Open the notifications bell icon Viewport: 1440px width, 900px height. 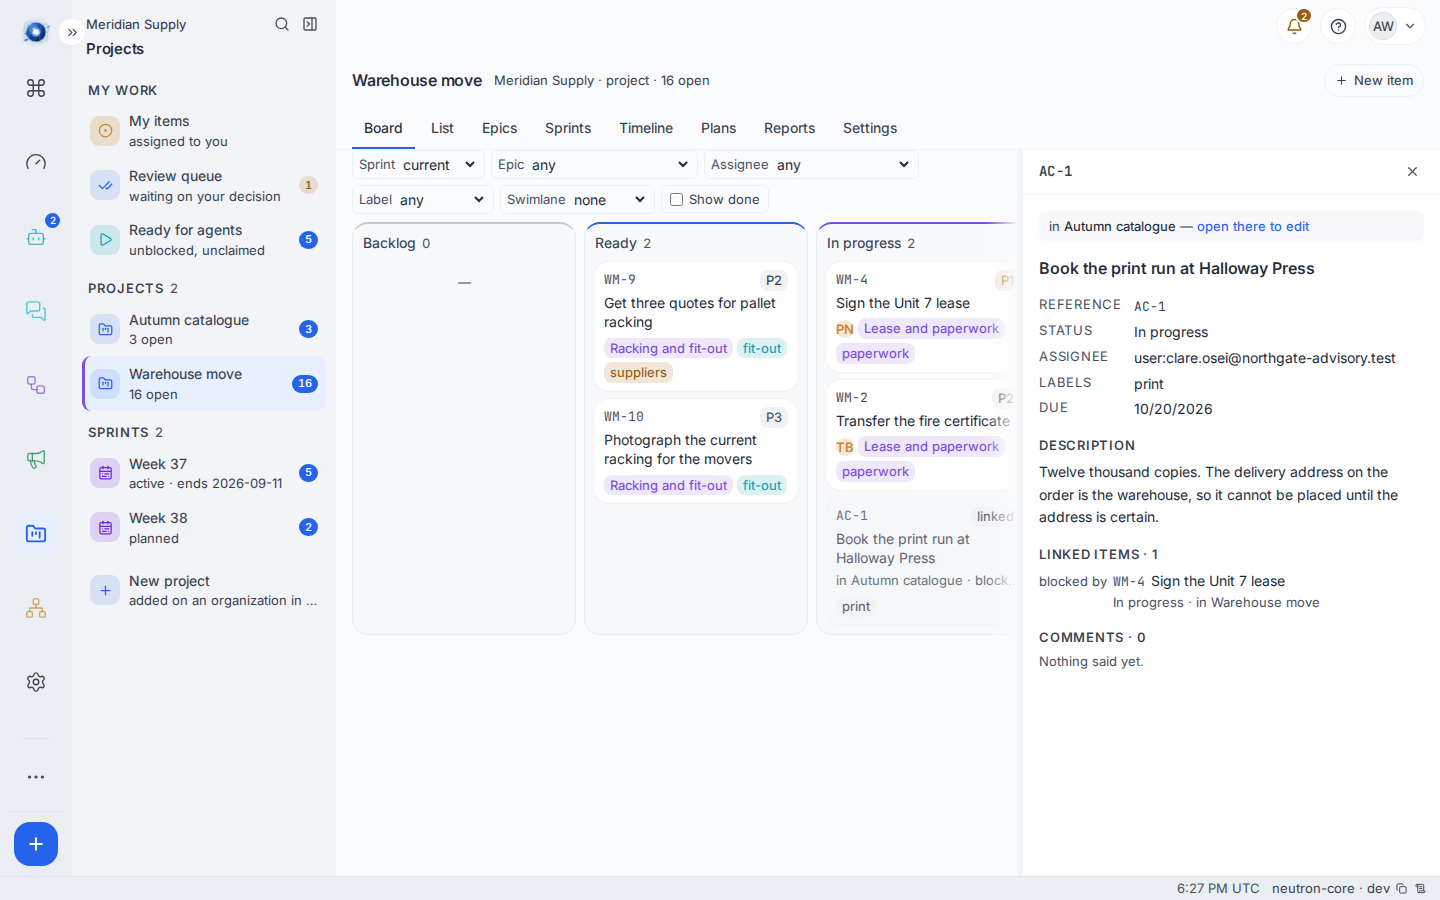click(x=1294, y=27)
